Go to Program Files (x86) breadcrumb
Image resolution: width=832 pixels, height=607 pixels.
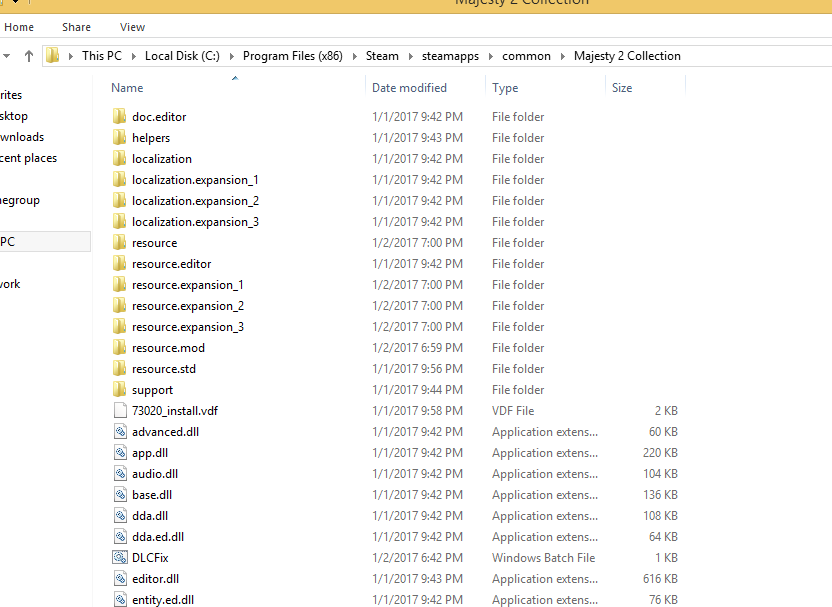point(293,56)
